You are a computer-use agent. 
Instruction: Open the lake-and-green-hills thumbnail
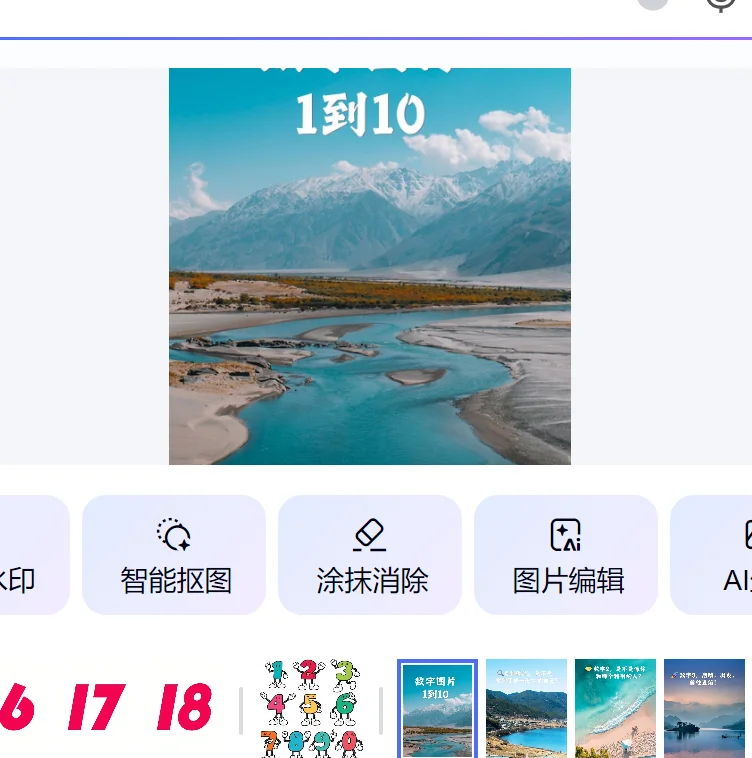pos(526,708)
